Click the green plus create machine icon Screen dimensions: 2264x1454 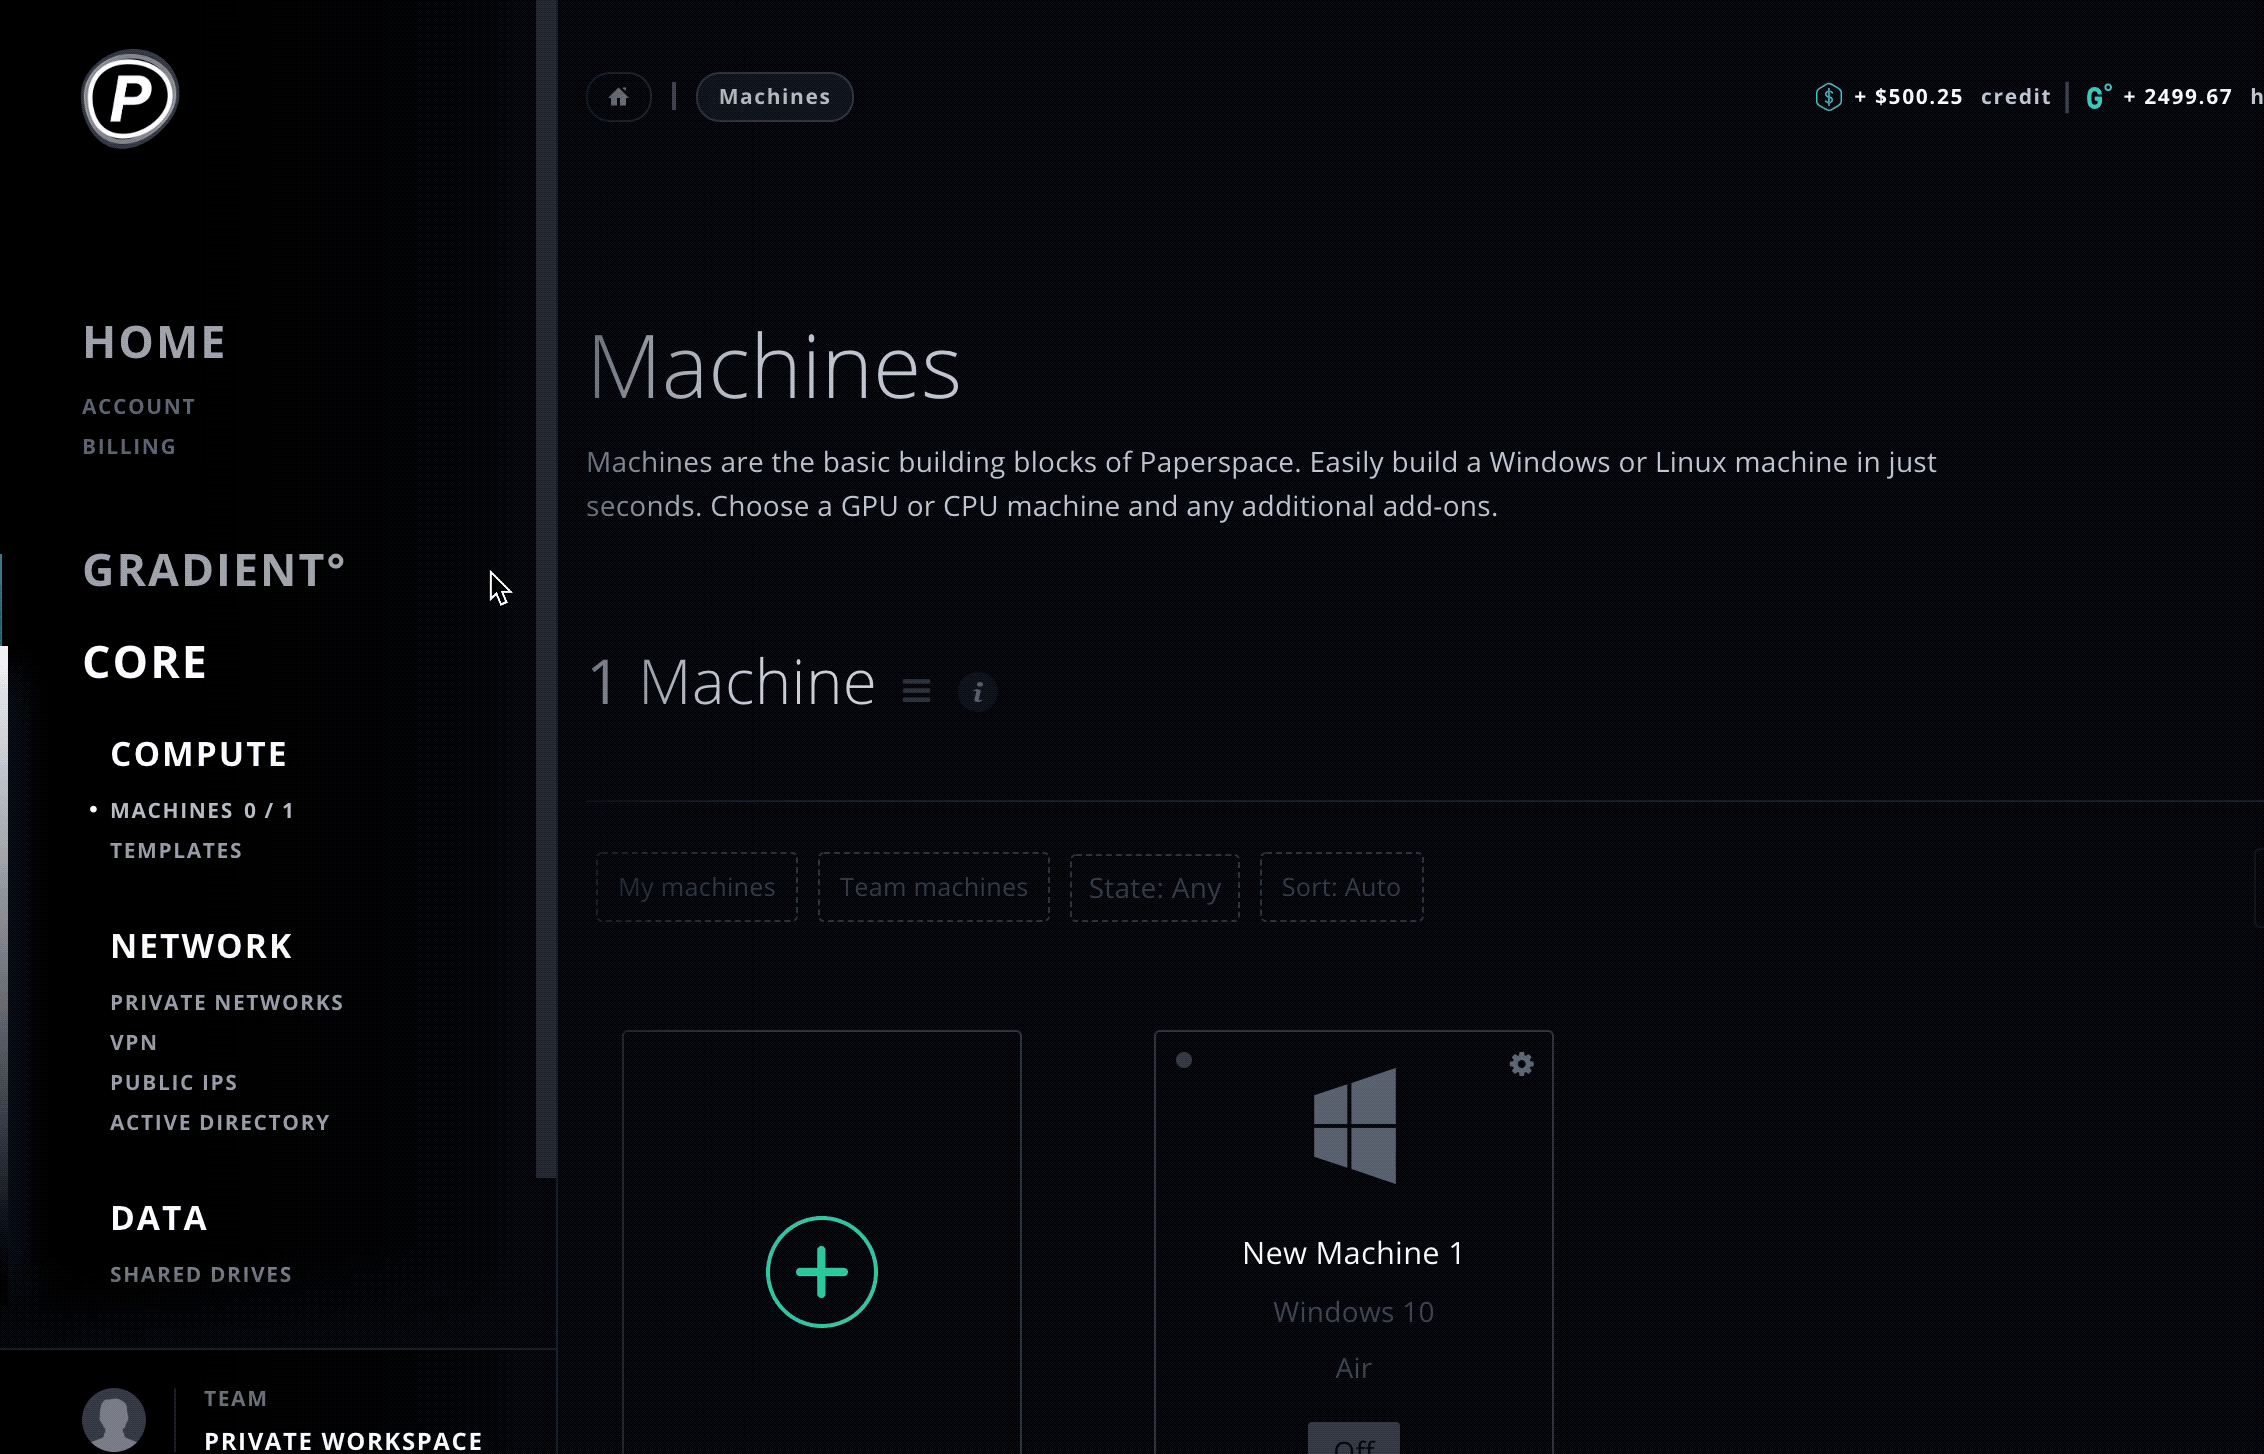point(821,1272)
